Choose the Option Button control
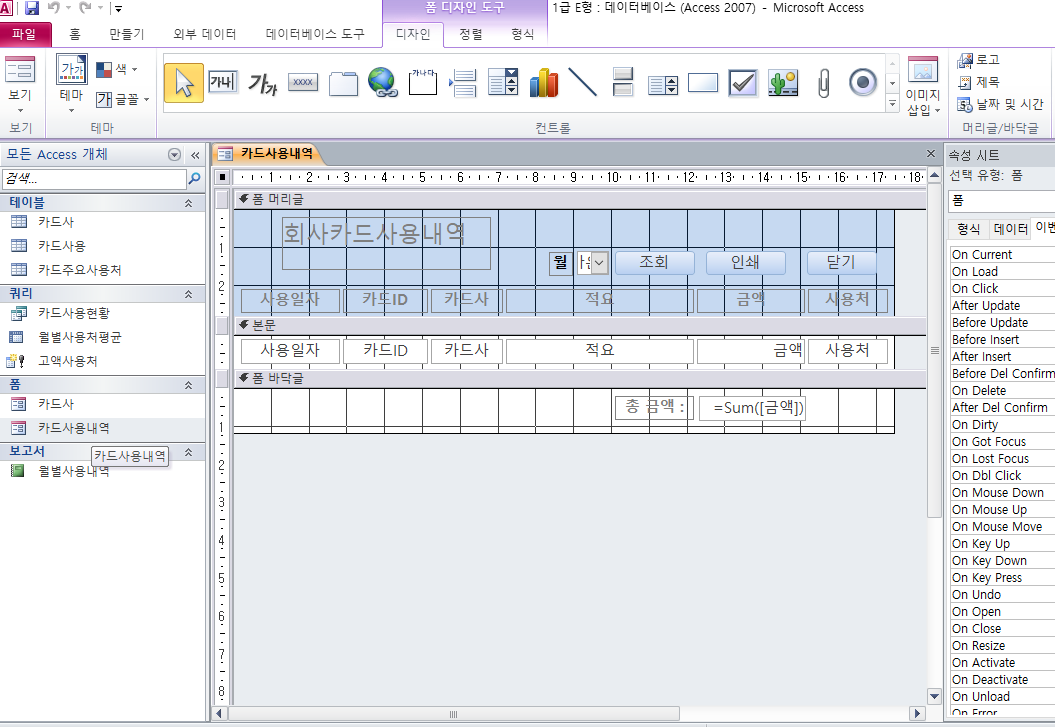 [863, 83]
